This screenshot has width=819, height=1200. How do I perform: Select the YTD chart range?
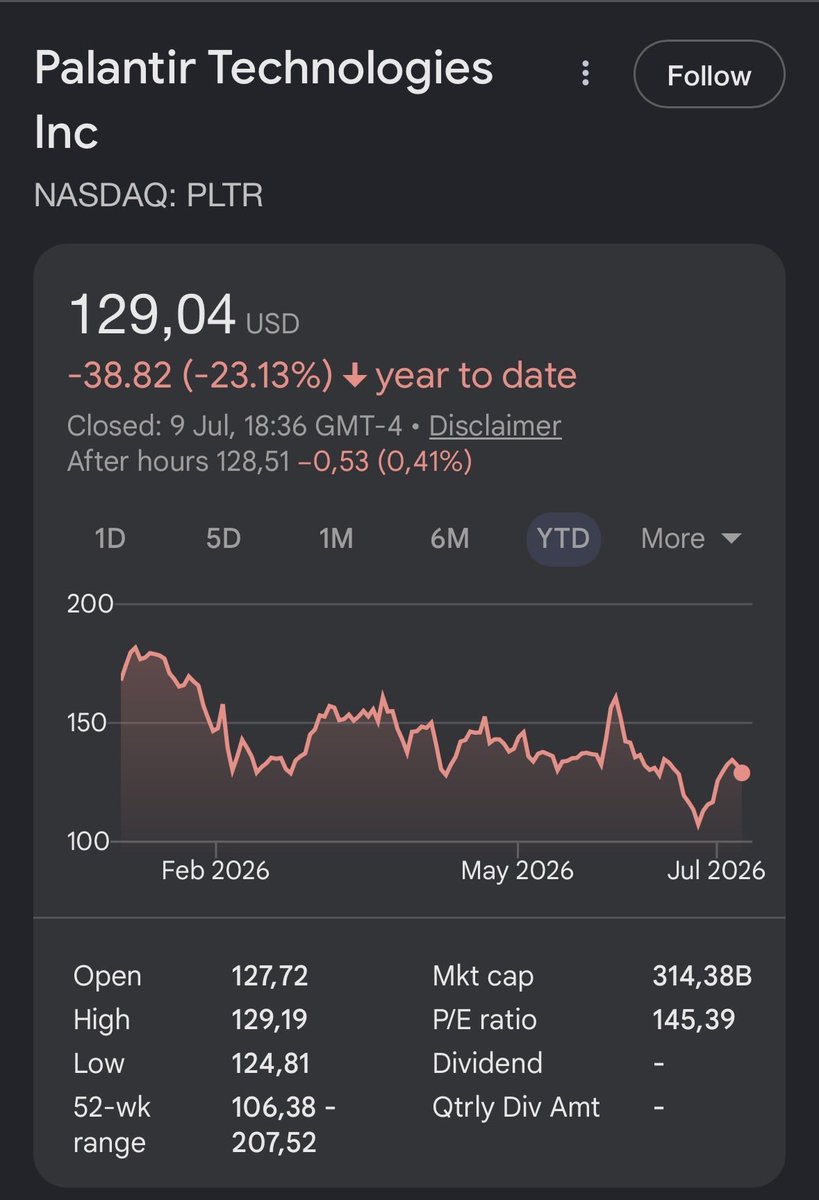point(563,538)
